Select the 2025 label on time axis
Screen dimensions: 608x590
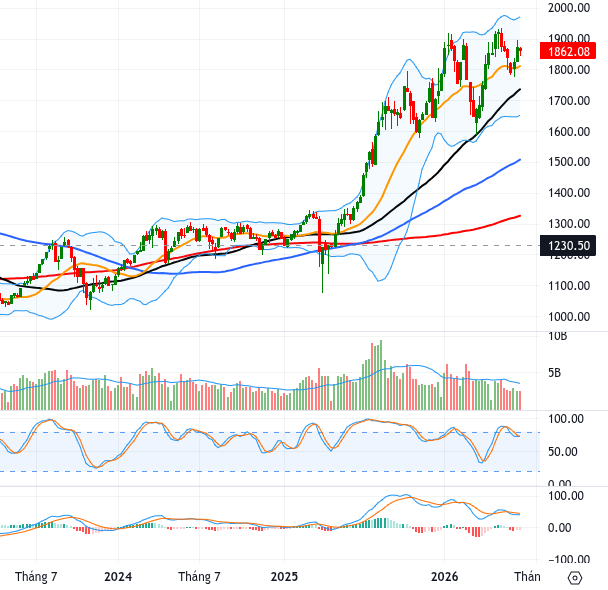point(284,577)
